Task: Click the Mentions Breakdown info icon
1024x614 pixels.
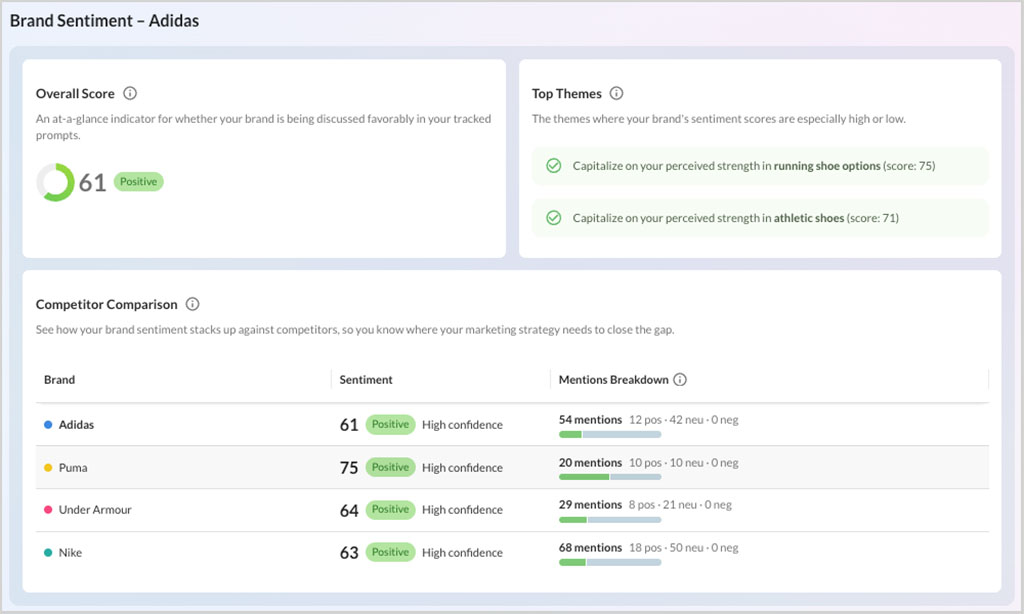Action: 680,380
